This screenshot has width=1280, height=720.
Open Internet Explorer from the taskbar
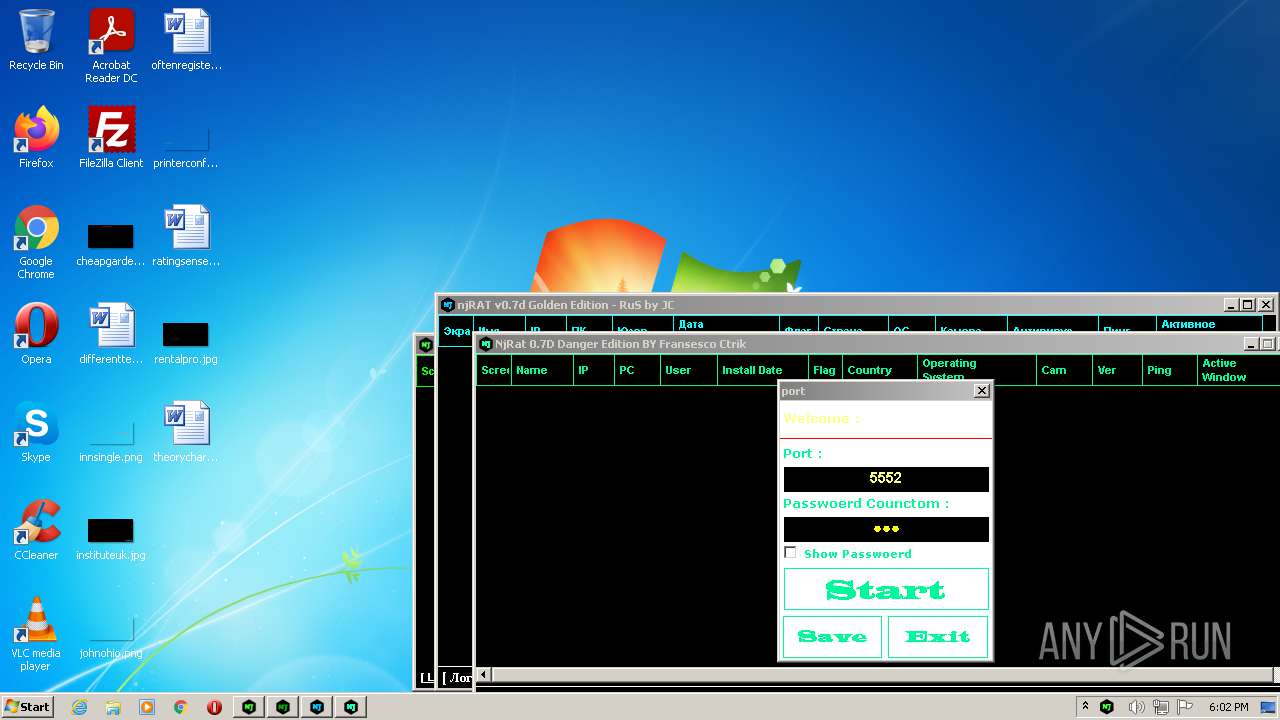tap(79, 707)
